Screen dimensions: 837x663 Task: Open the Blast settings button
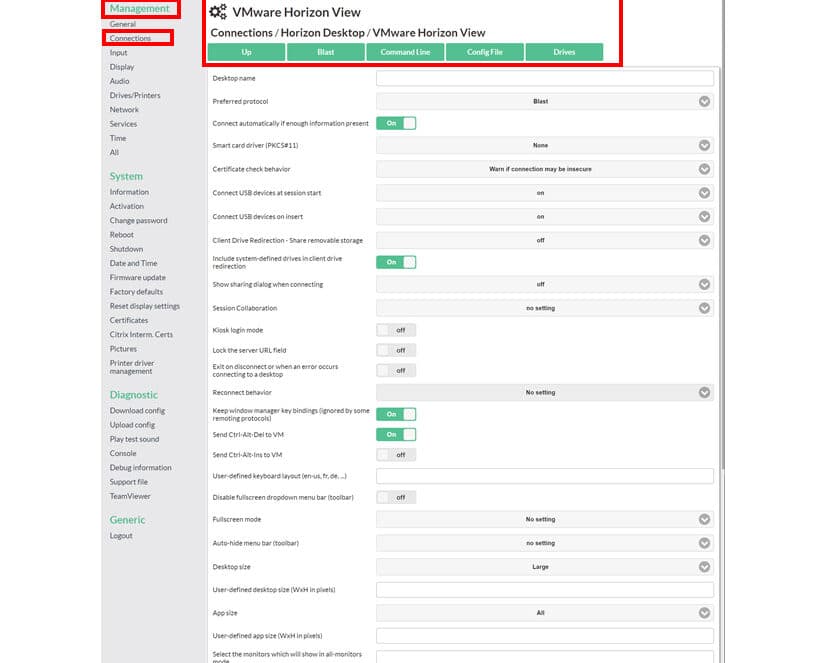click(x=326, y=52)
